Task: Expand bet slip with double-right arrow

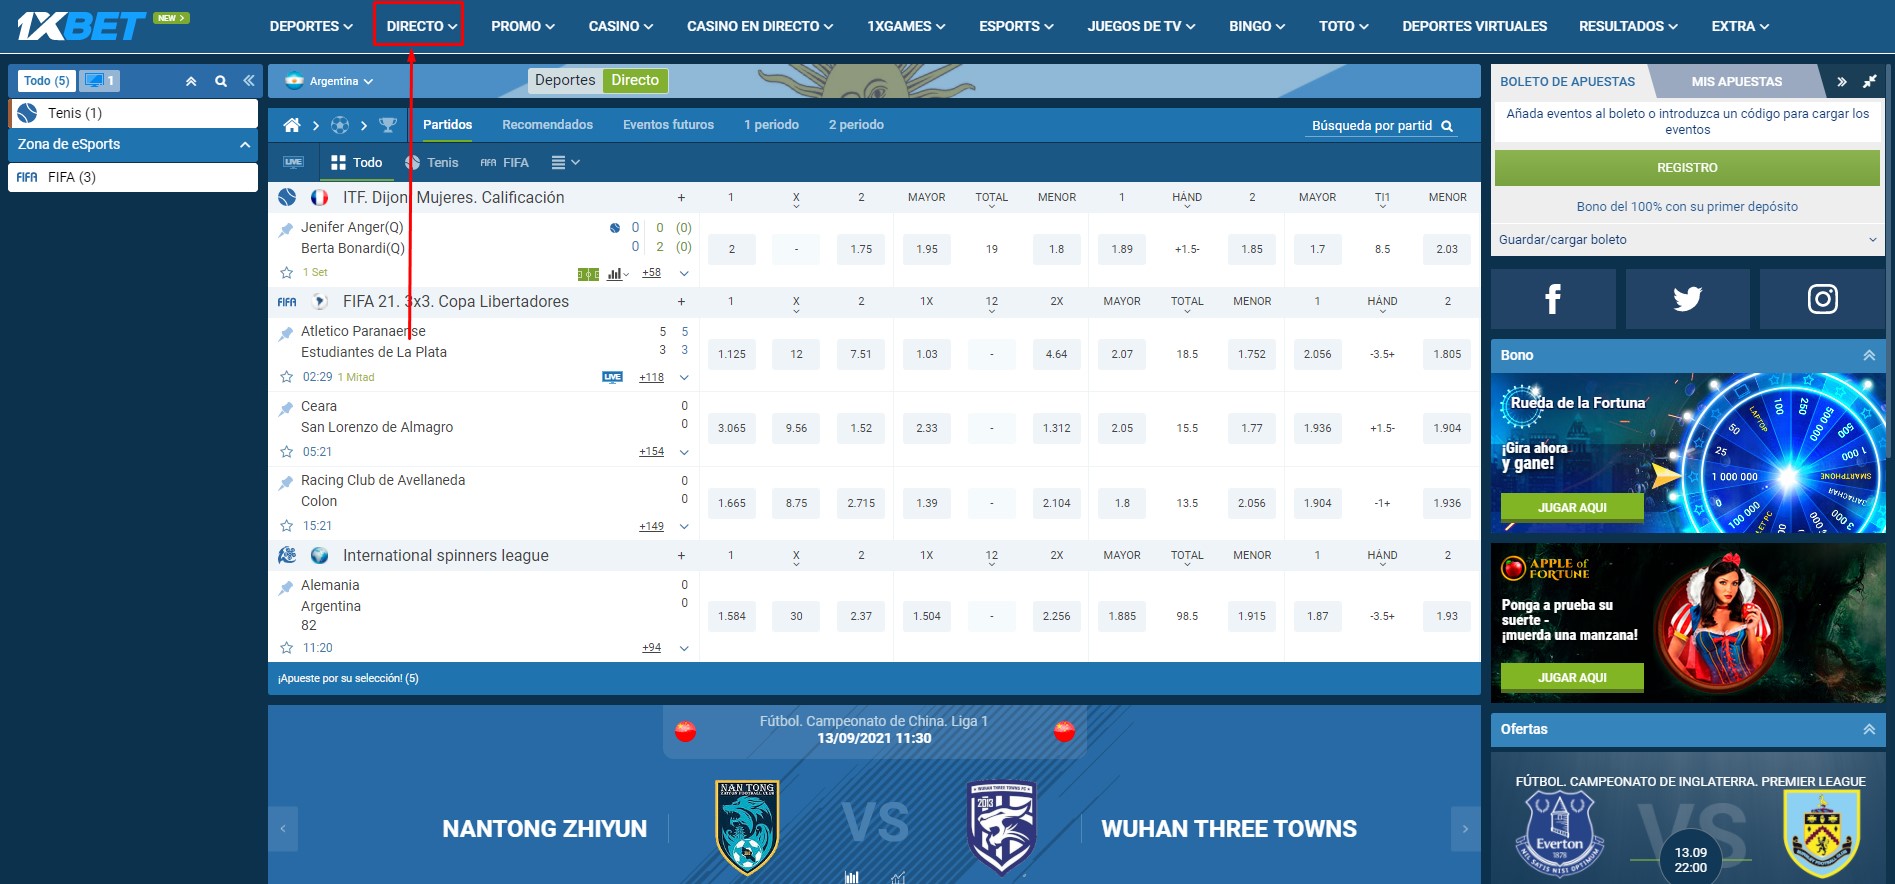Action: [1841, 82]
